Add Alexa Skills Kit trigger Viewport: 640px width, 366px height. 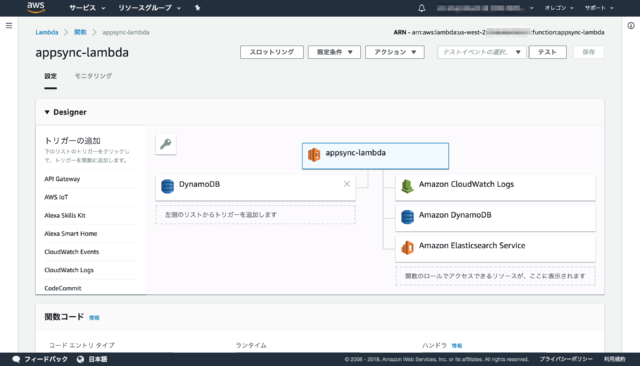pyautogui.click(x=65, y=215)
